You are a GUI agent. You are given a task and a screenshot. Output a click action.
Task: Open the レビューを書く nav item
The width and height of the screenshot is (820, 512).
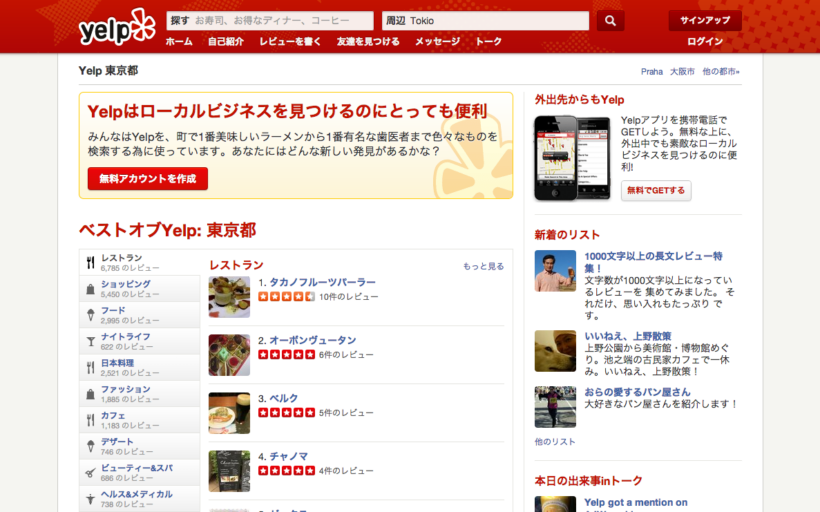pos(289,42)
